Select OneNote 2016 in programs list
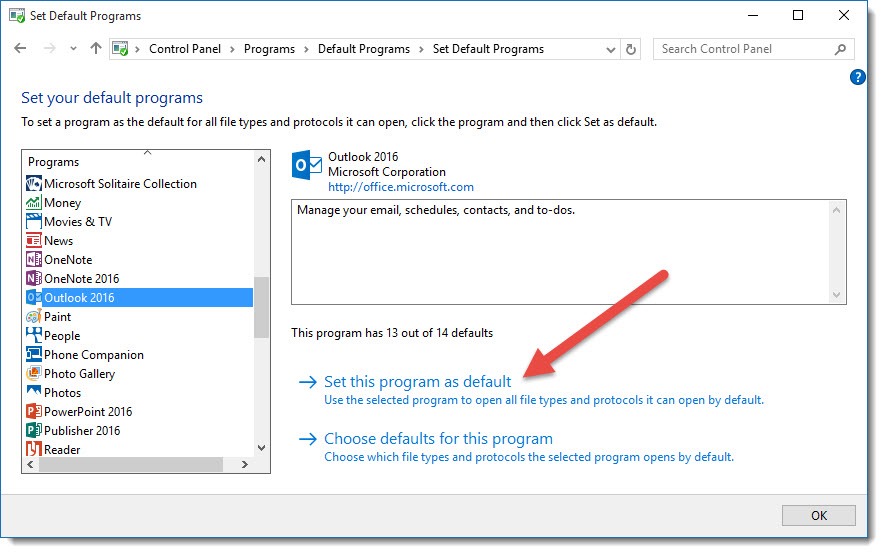883x553 pixels. (x=82, y=279)
